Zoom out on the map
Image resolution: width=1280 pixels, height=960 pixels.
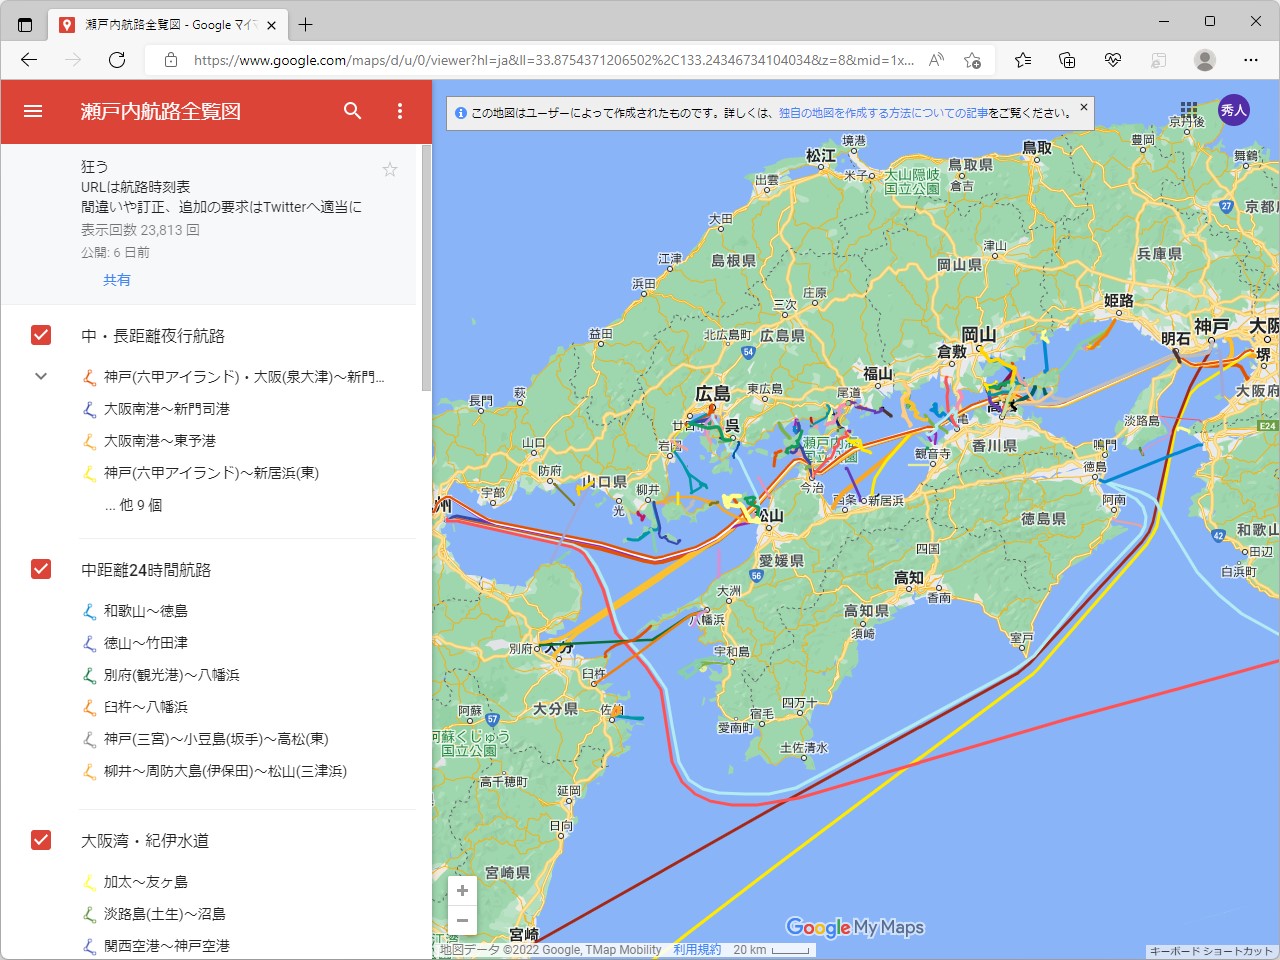pyautogui.click(x=461, y=920)
